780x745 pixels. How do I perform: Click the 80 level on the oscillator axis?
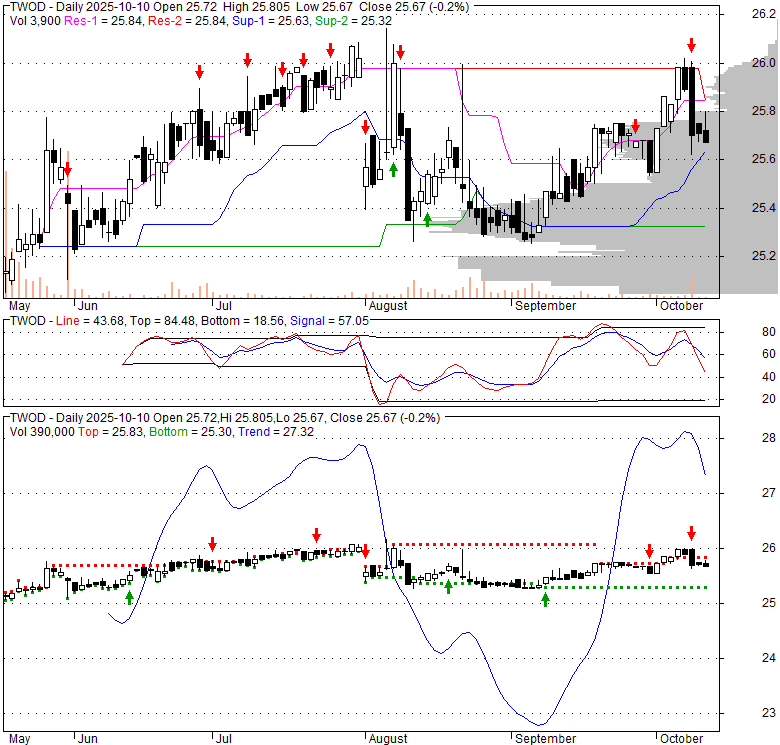[769, 332]
